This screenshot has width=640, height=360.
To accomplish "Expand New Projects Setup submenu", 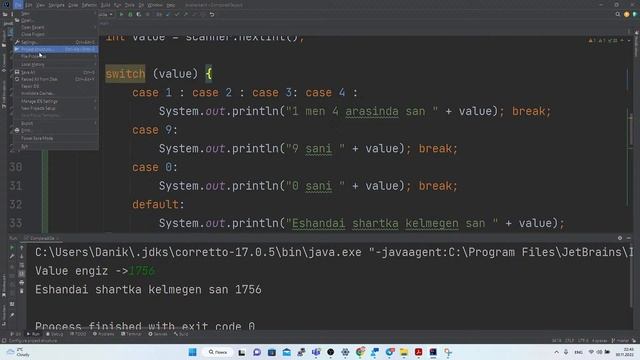I will click(56, 109).
